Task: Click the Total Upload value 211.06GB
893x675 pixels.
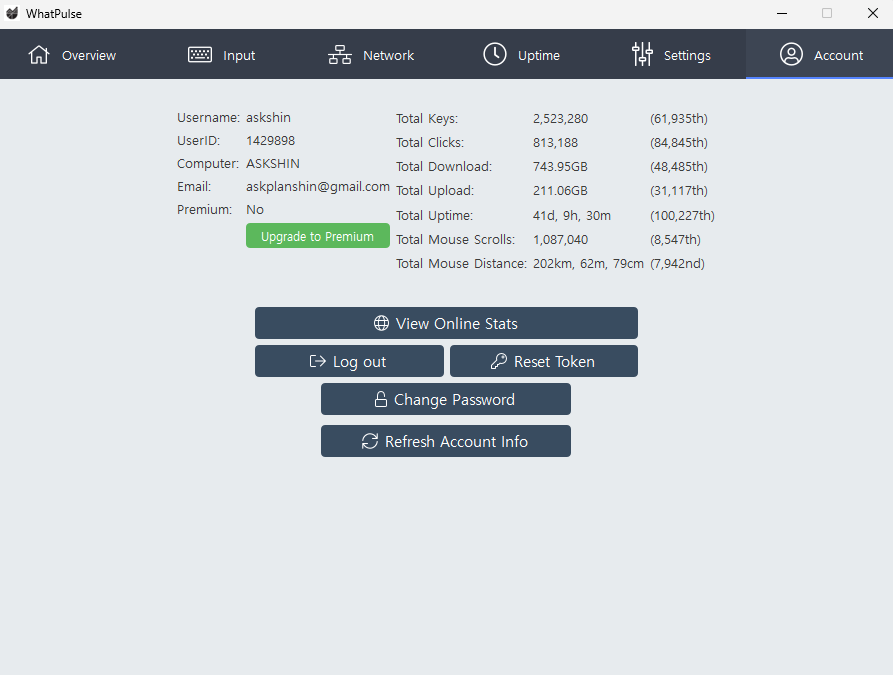Action: tap(560, 190)
